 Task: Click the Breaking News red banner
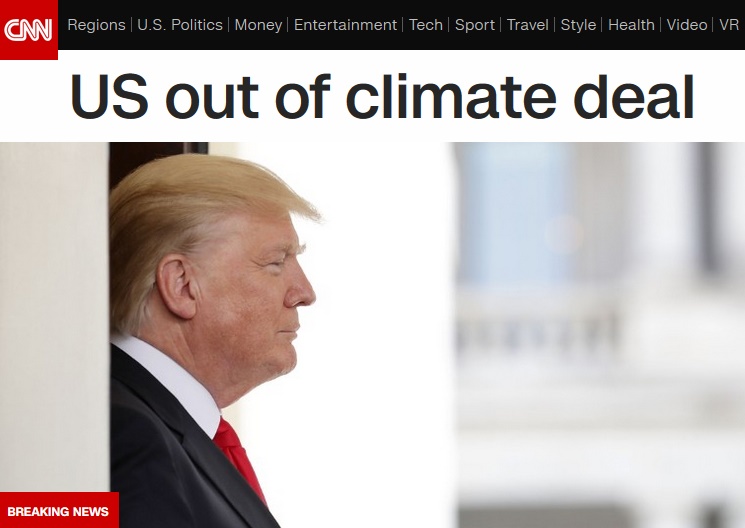click(59, 510)
